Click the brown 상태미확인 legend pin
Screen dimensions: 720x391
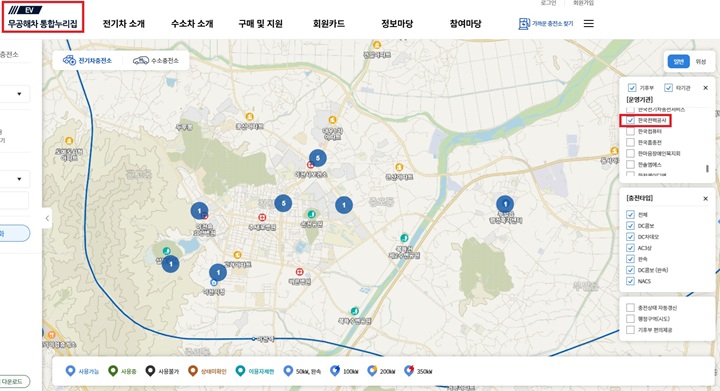pyautogui.click(x=193, y=371)
